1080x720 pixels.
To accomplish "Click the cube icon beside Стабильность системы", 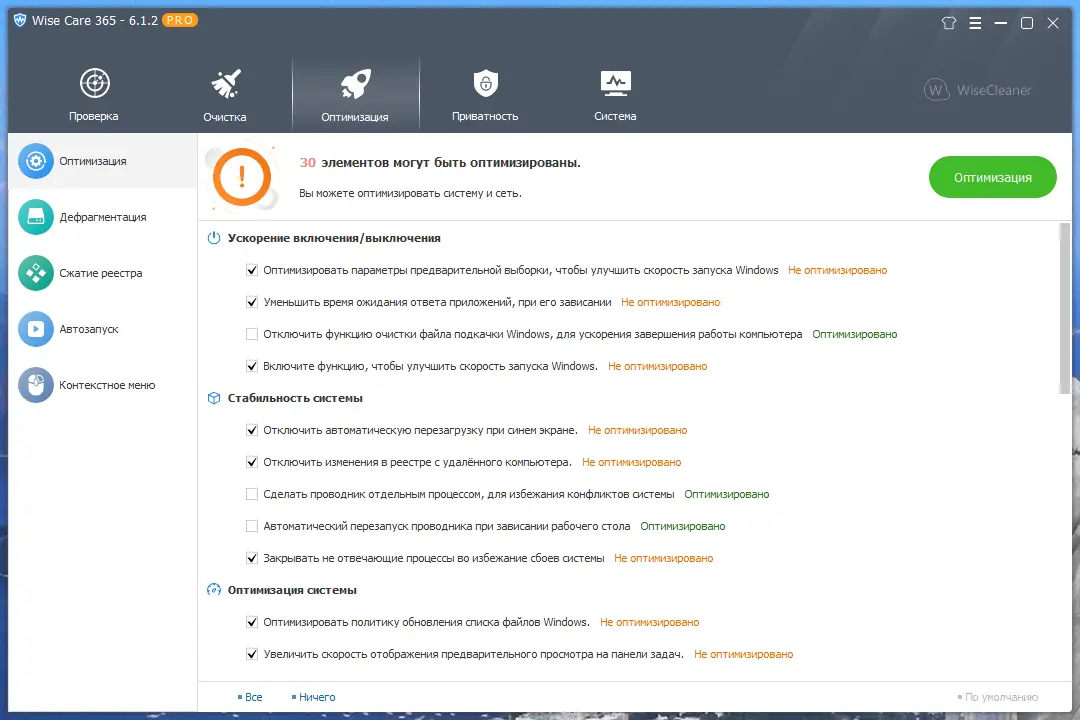I will (214, 398).
